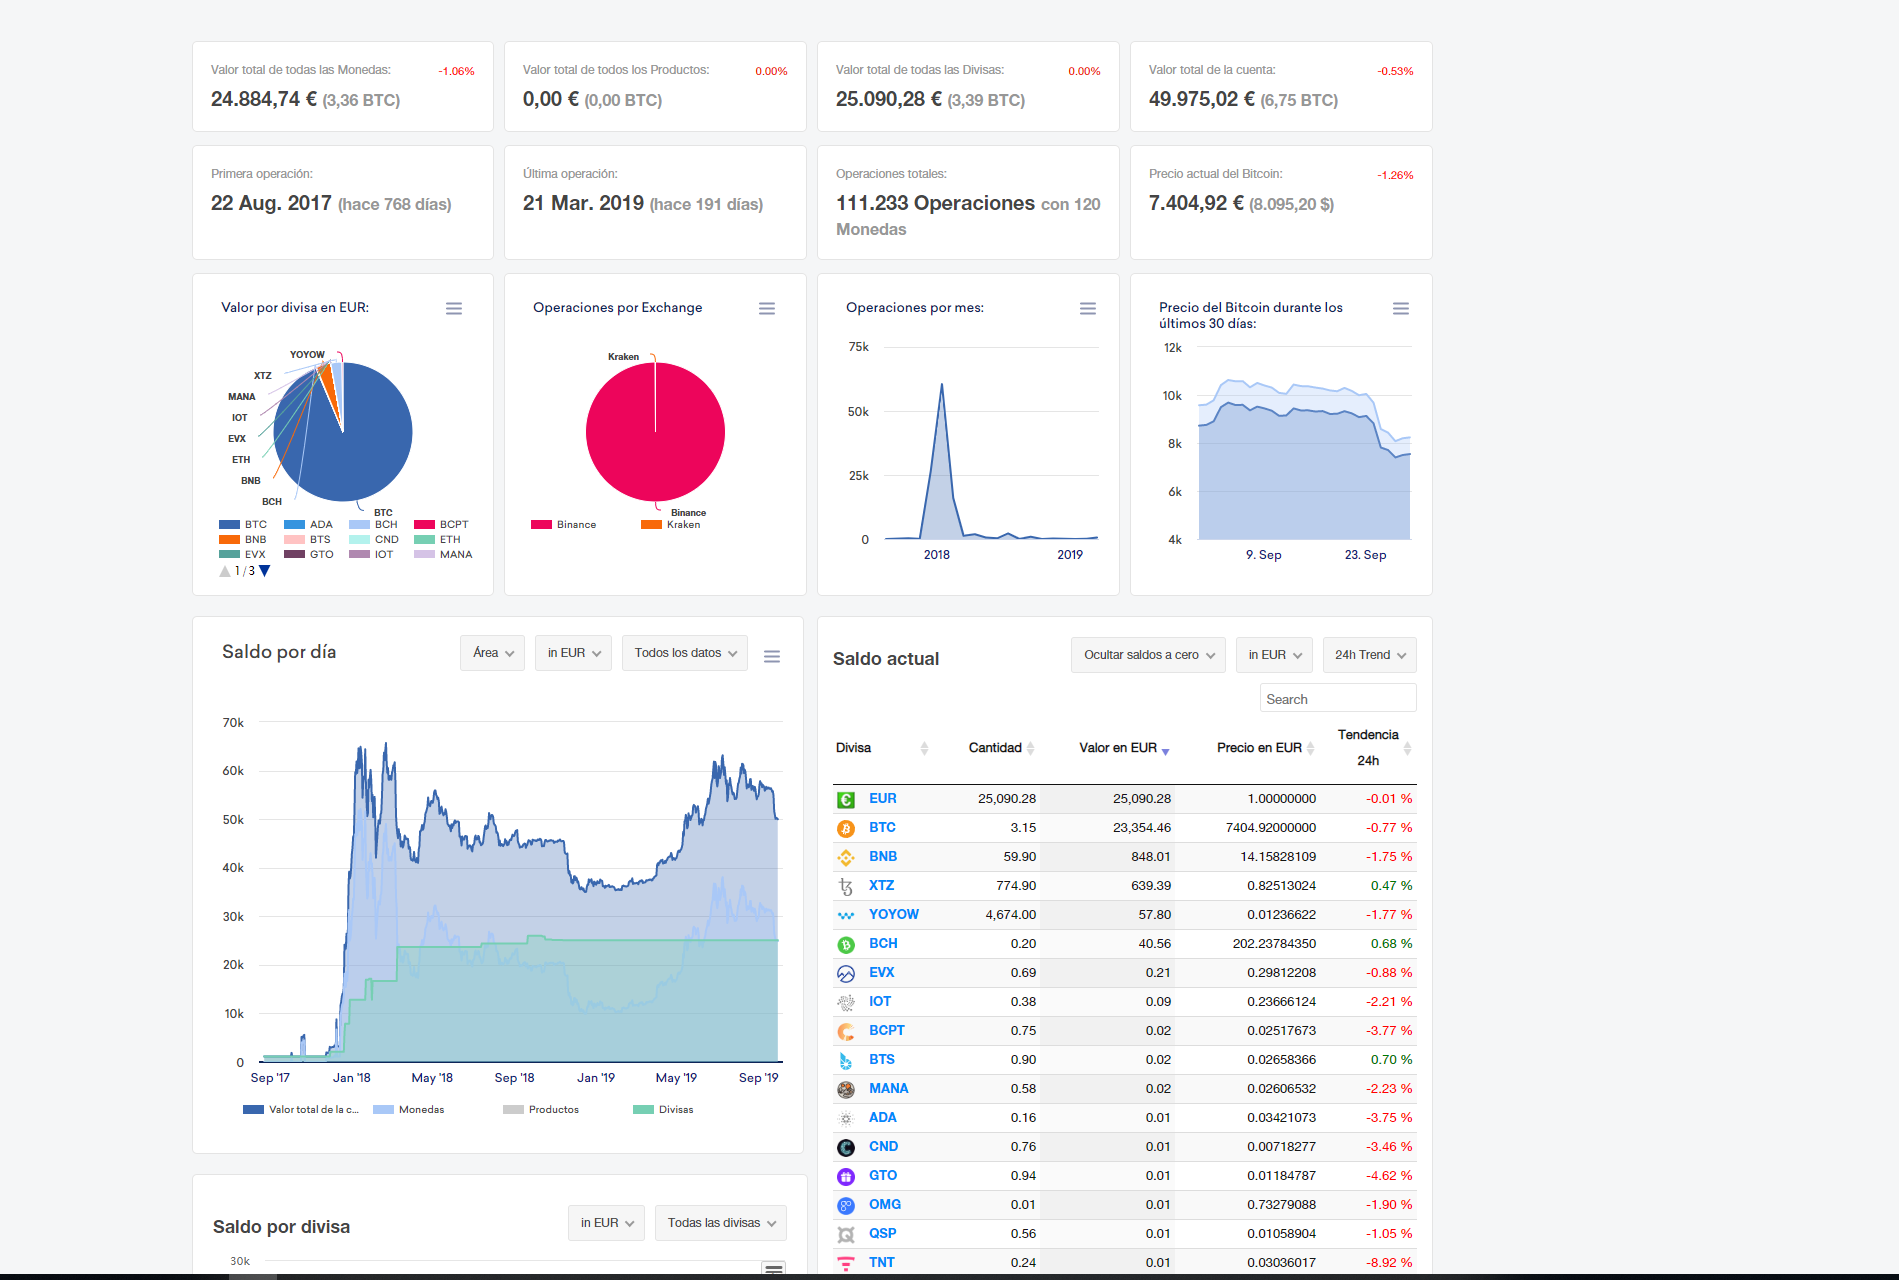Click the ETH color swatch in legend
The height and width of the screenshot is (1280, 1899).
point(424,539)
